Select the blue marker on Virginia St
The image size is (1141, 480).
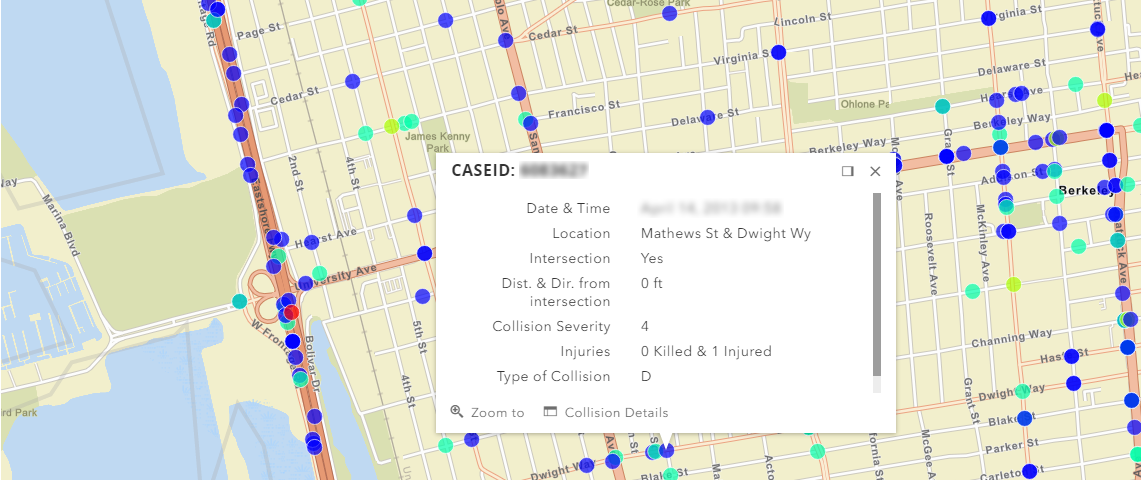[x=778, y=52]
